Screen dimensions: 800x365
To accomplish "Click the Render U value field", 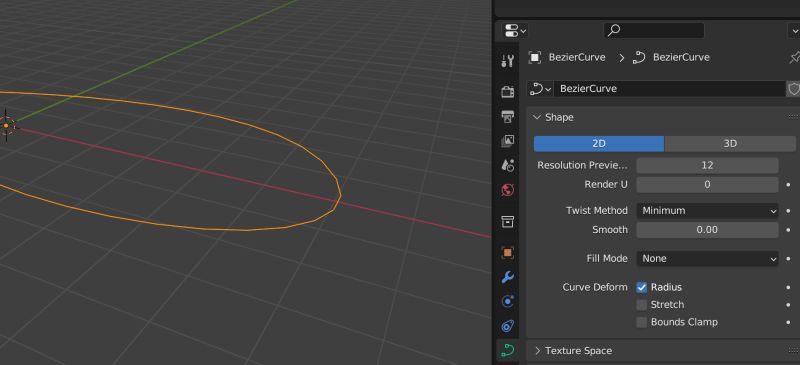I will [x=707, y=184].
